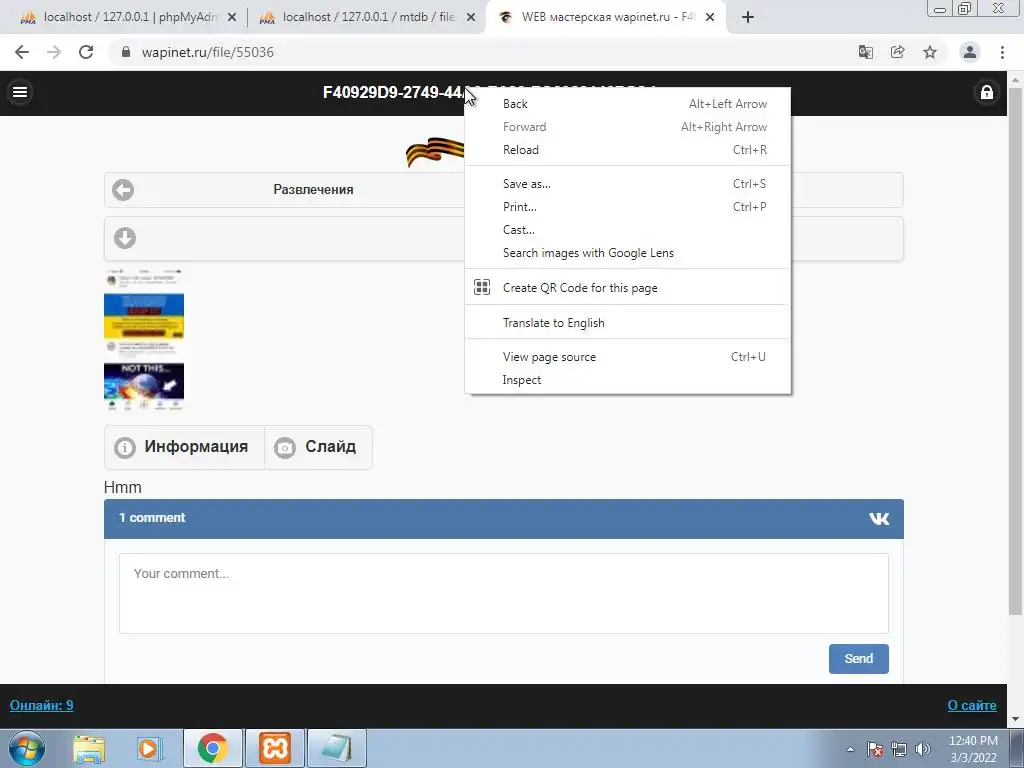Choose Translate to English
Screen dimensions: 1024x768
point(627,323)
